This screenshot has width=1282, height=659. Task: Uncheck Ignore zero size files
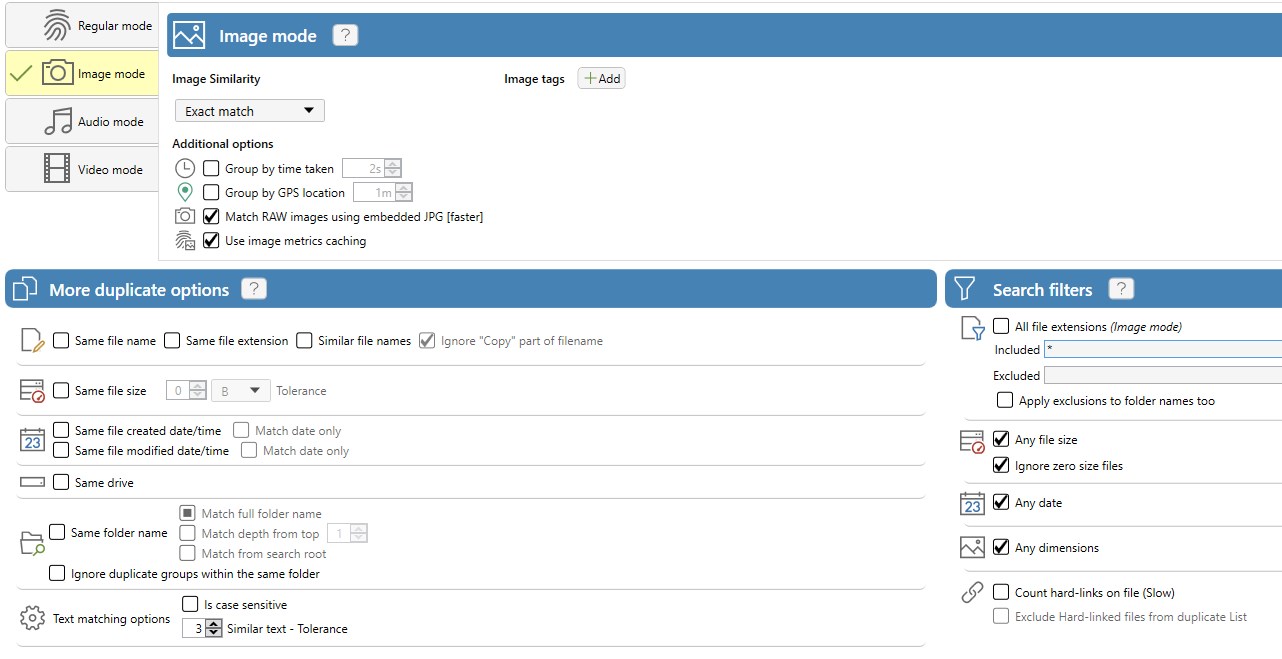(1001, 466)
